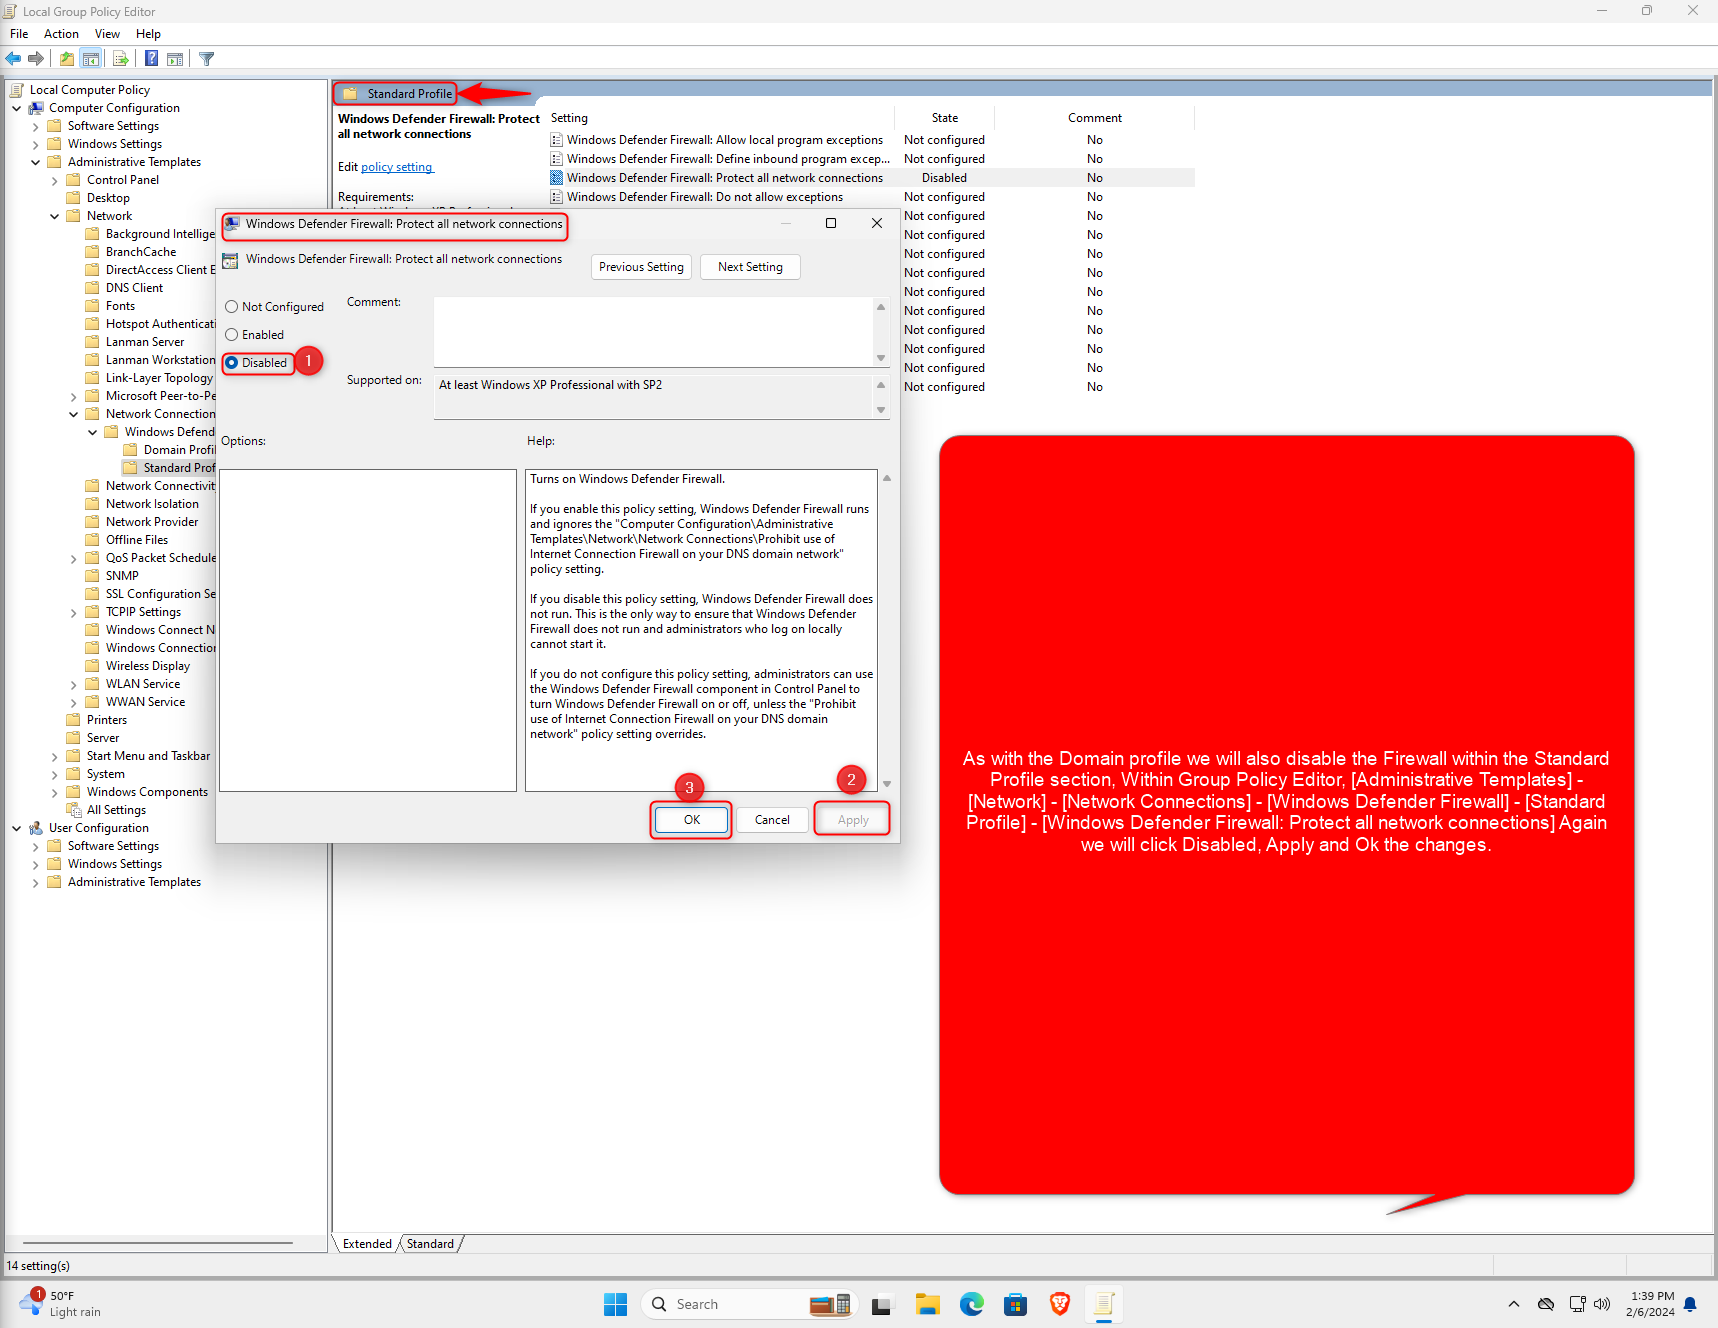Open the Action menu
The height and width of the screenshot is (1328, 1718).
(61, 33)
